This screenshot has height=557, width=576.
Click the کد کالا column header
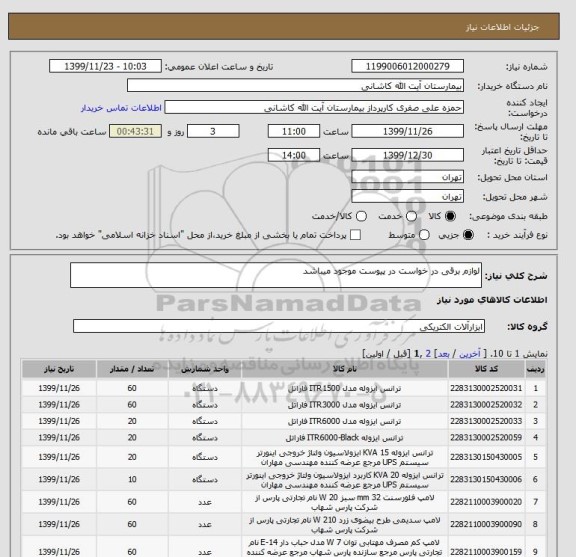(x=486, y=369)
